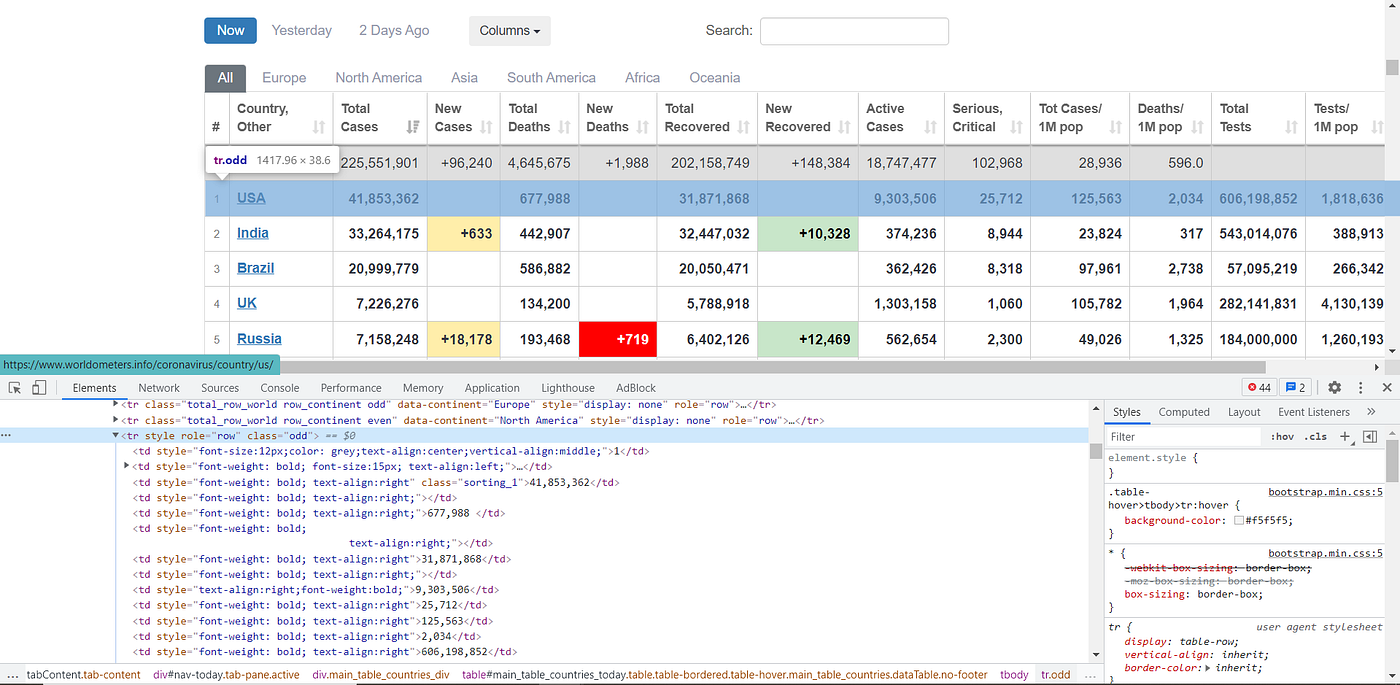Select the South America continent tab
1400x685 pixels.
coord(551,78)
